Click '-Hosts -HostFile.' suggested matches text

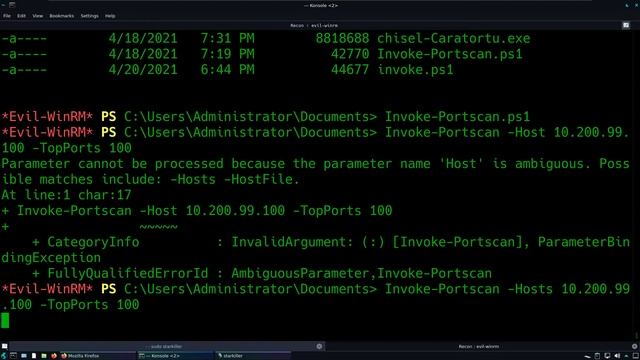coord(235,179)
